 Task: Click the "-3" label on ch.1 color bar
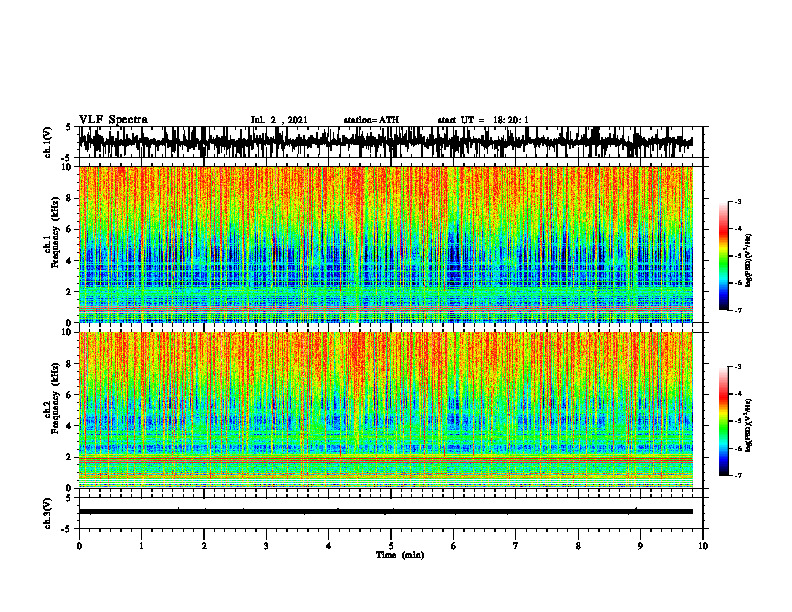tap(738, 201)
